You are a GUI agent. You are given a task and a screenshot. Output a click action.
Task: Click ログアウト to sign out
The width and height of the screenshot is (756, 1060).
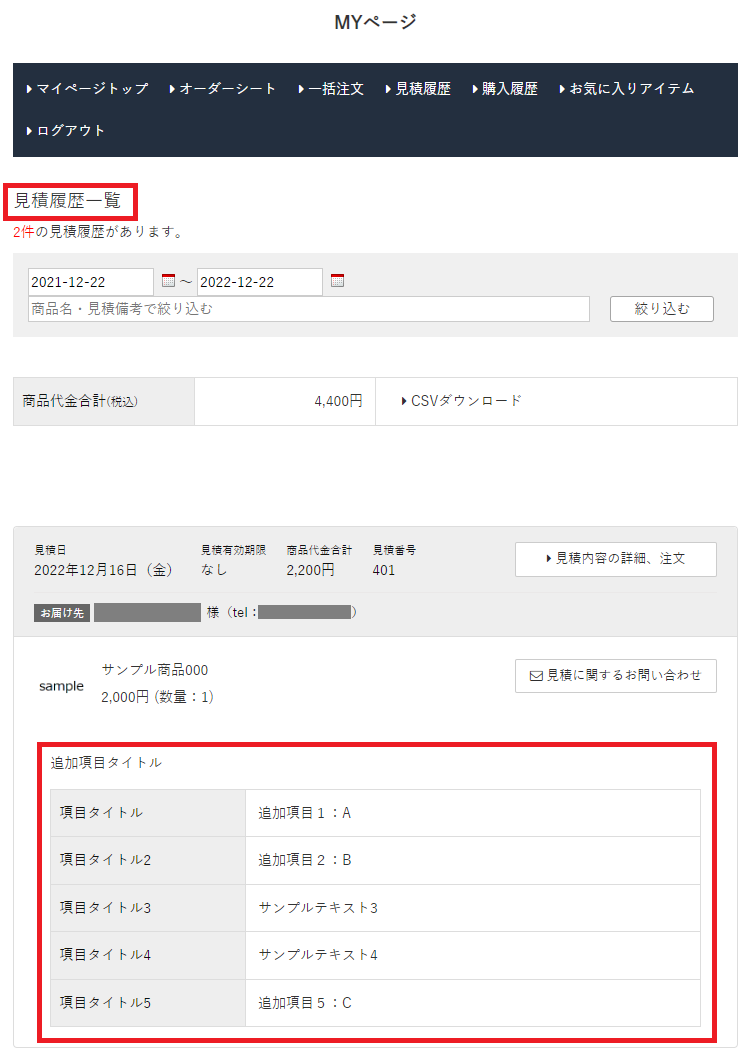pos(66,130)
